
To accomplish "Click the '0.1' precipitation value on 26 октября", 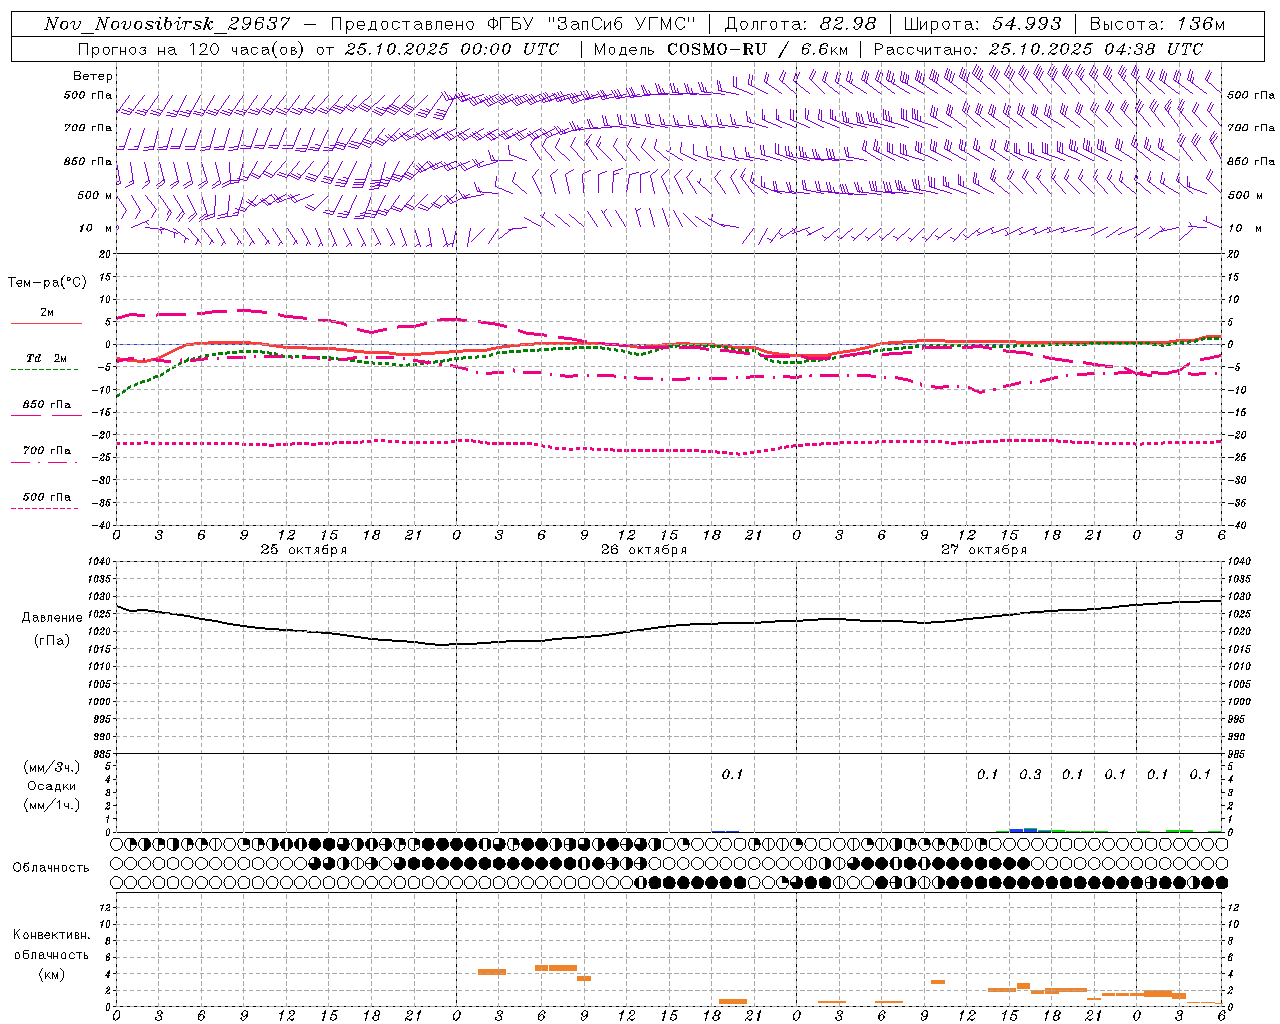I will (x=732, y=774).
